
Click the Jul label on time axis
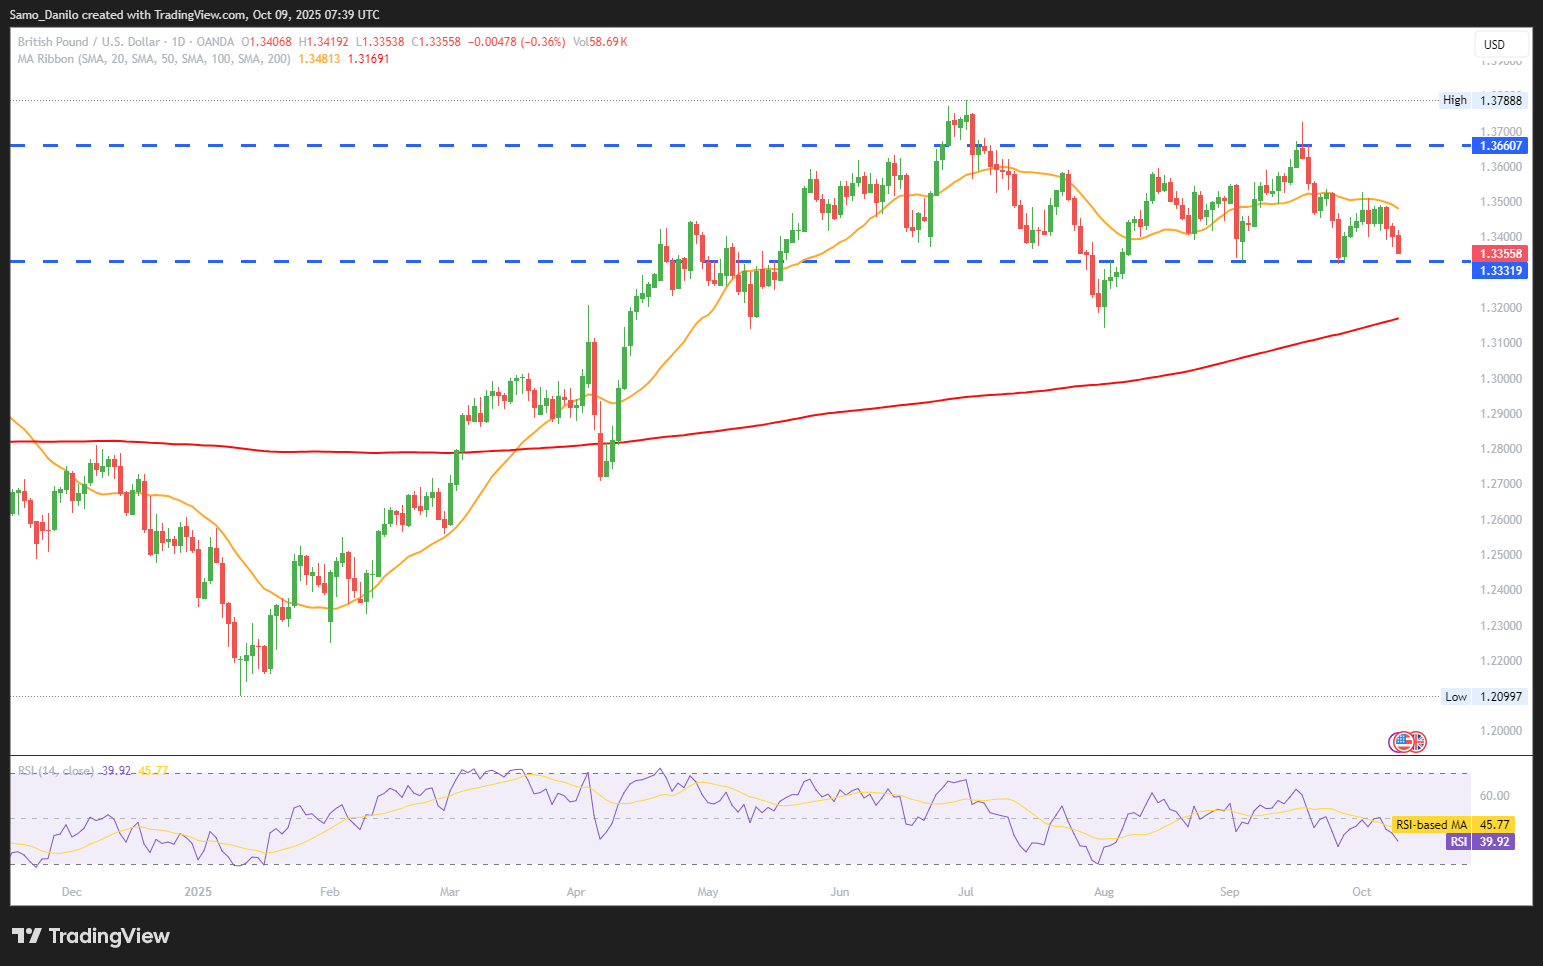coord(966,892)
